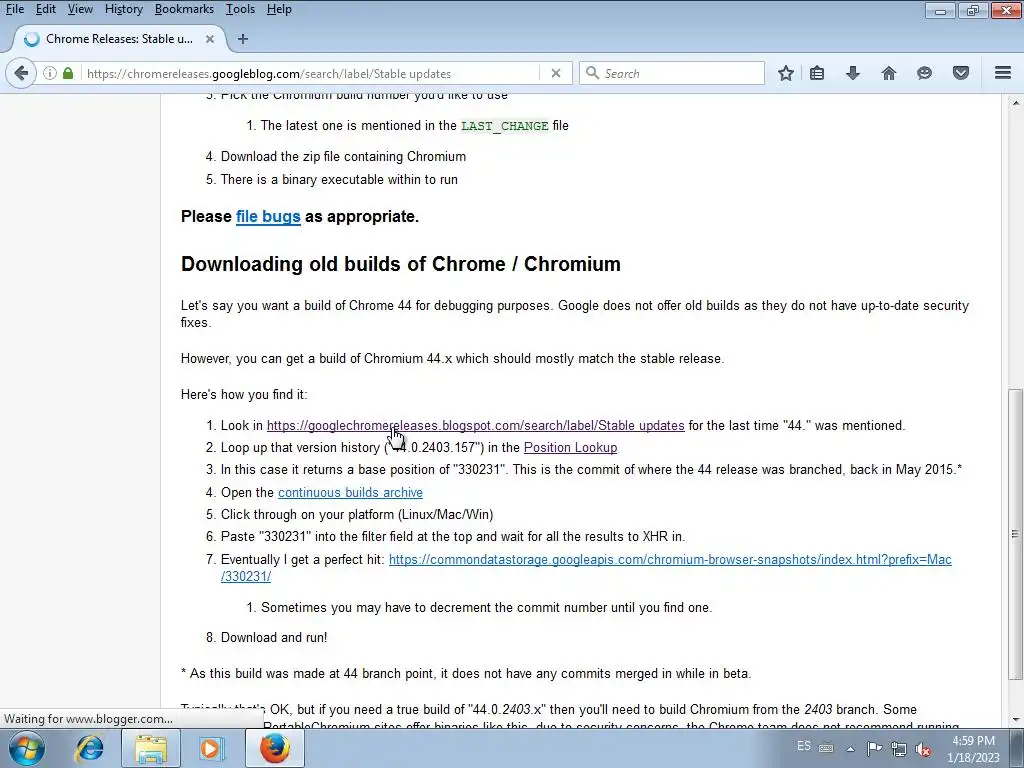This screenshot has height=768, width=1024.
Task: Open the View menu
Action: (80, 9)
